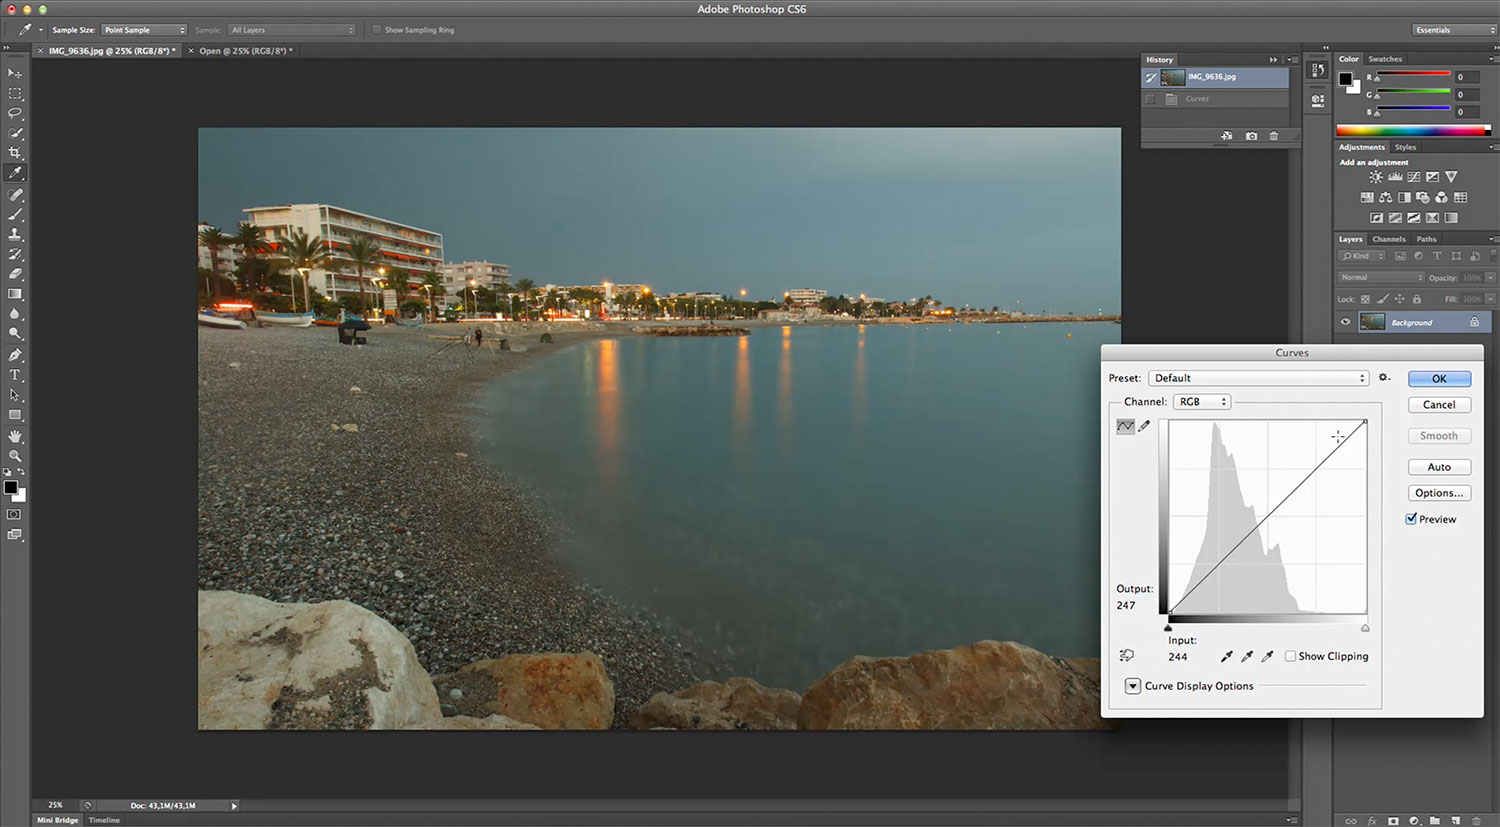Expand the Curve Display Options section
This screenshot has height=827, width=1500.
point(1133,686)
